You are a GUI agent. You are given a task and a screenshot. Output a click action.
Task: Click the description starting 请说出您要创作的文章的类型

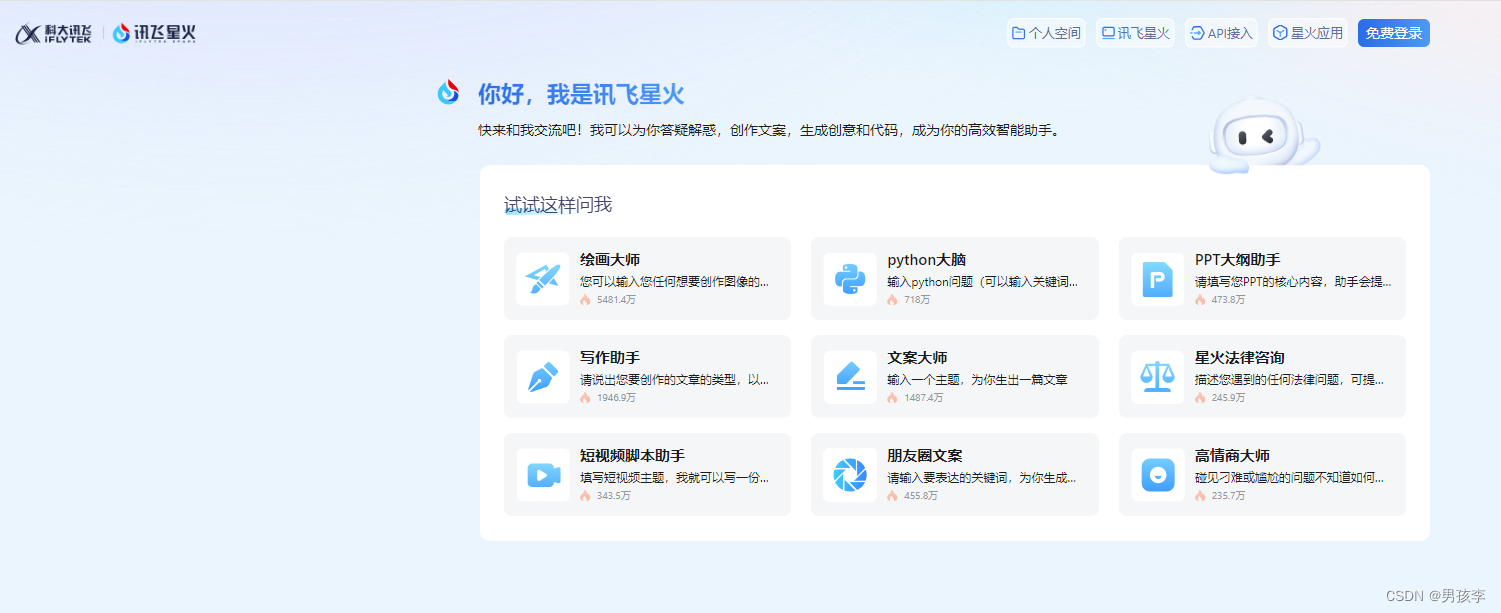(x=675, y=380)
